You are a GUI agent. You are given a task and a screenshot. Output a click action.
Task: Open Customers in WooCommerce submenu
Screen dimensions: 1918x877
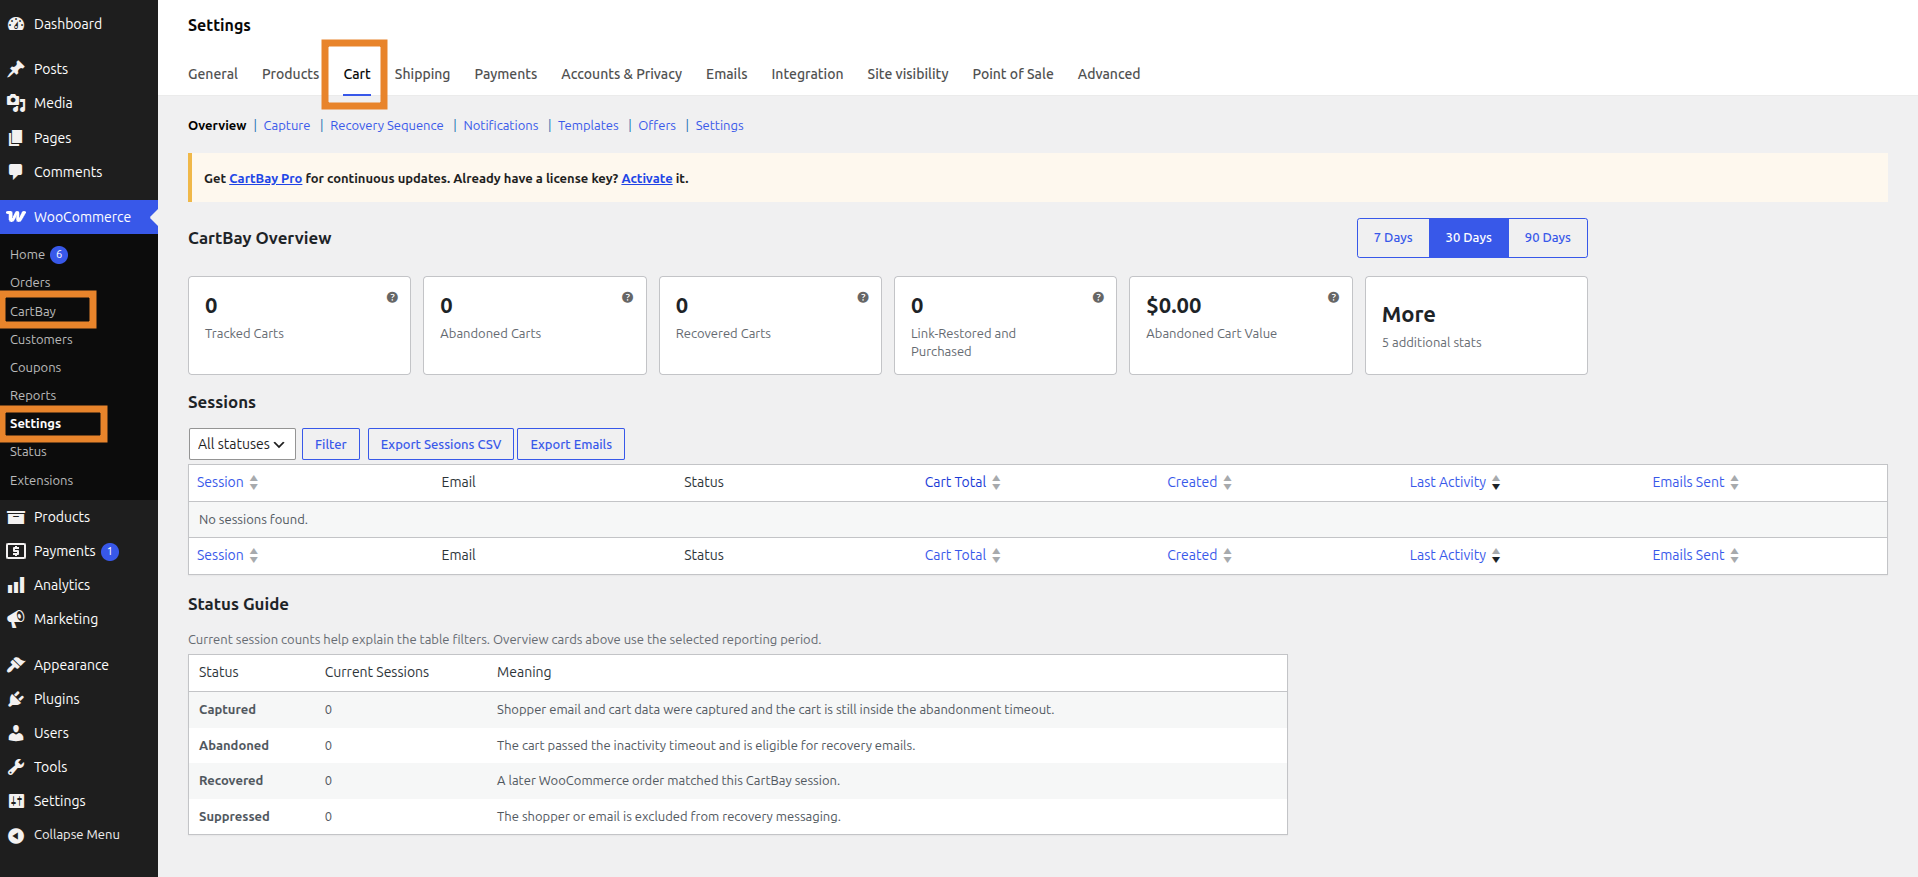pyautogui.click(x=41, y=340)
